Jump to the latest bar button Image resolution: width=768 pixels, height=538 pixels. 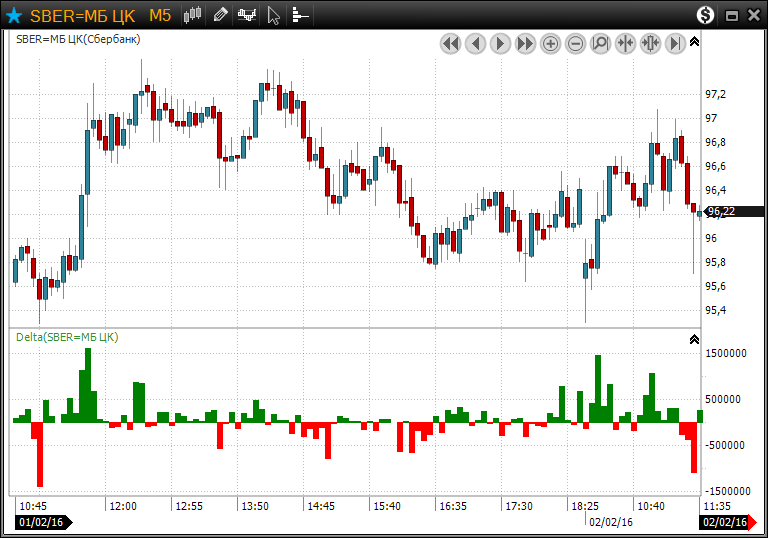pyautogui.click(x=675, y=43)
